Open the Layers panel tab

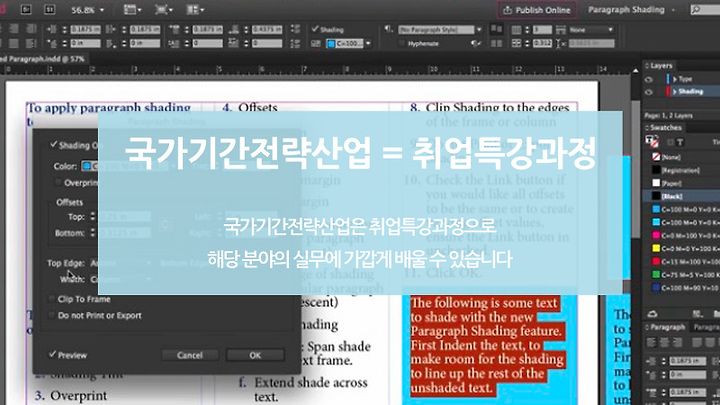tap(661, 66)
